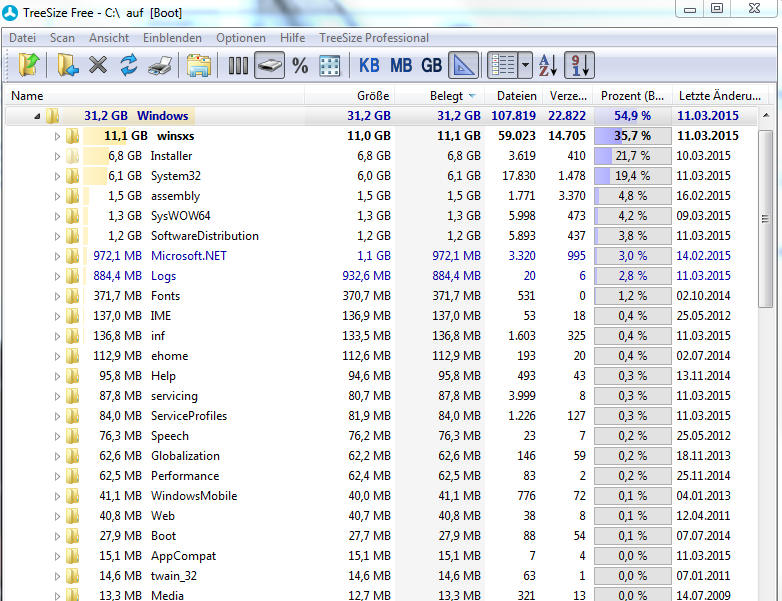Screen dimensions: 782x601
Task: Expand the Microsoft.NET folder
Action: 57,256
